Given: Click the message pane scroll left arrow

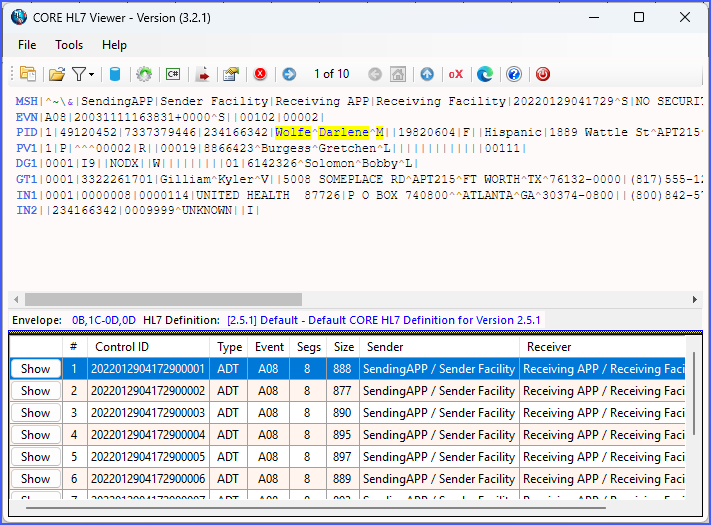Looking at the screenshot, I should pos(16,299).
